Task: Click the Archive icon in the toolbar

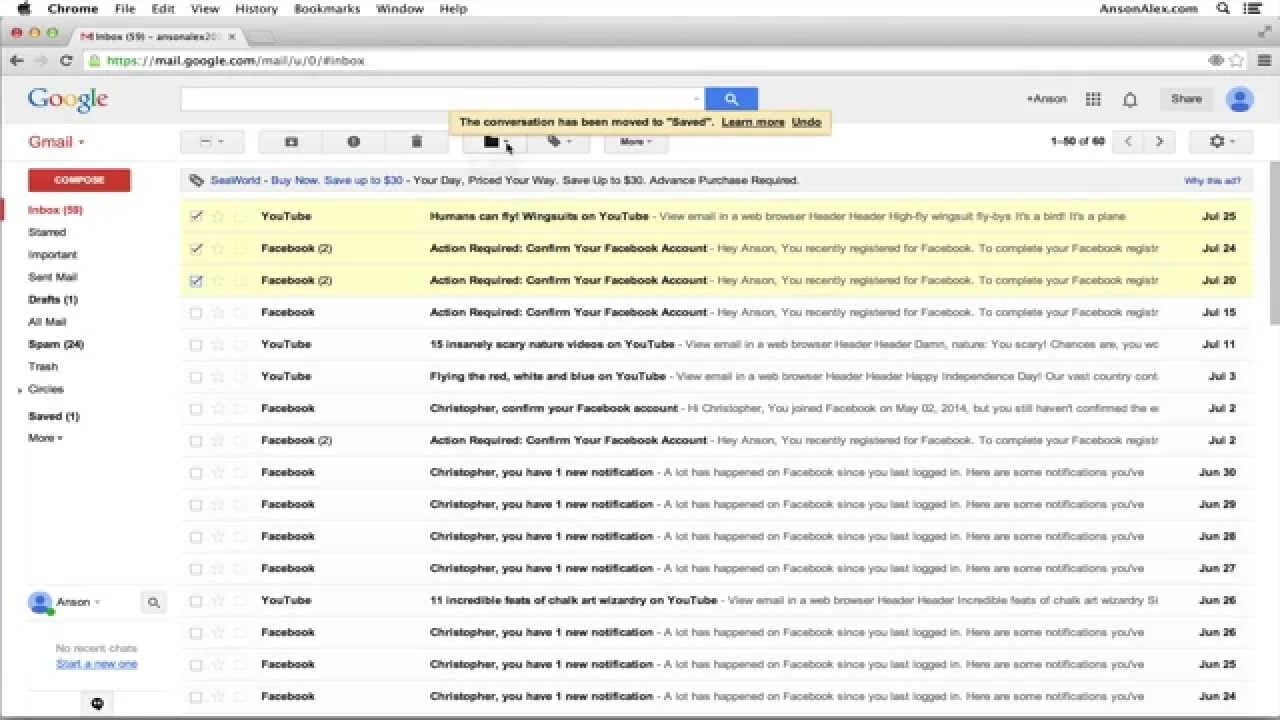Action: [x=291, y=142]
